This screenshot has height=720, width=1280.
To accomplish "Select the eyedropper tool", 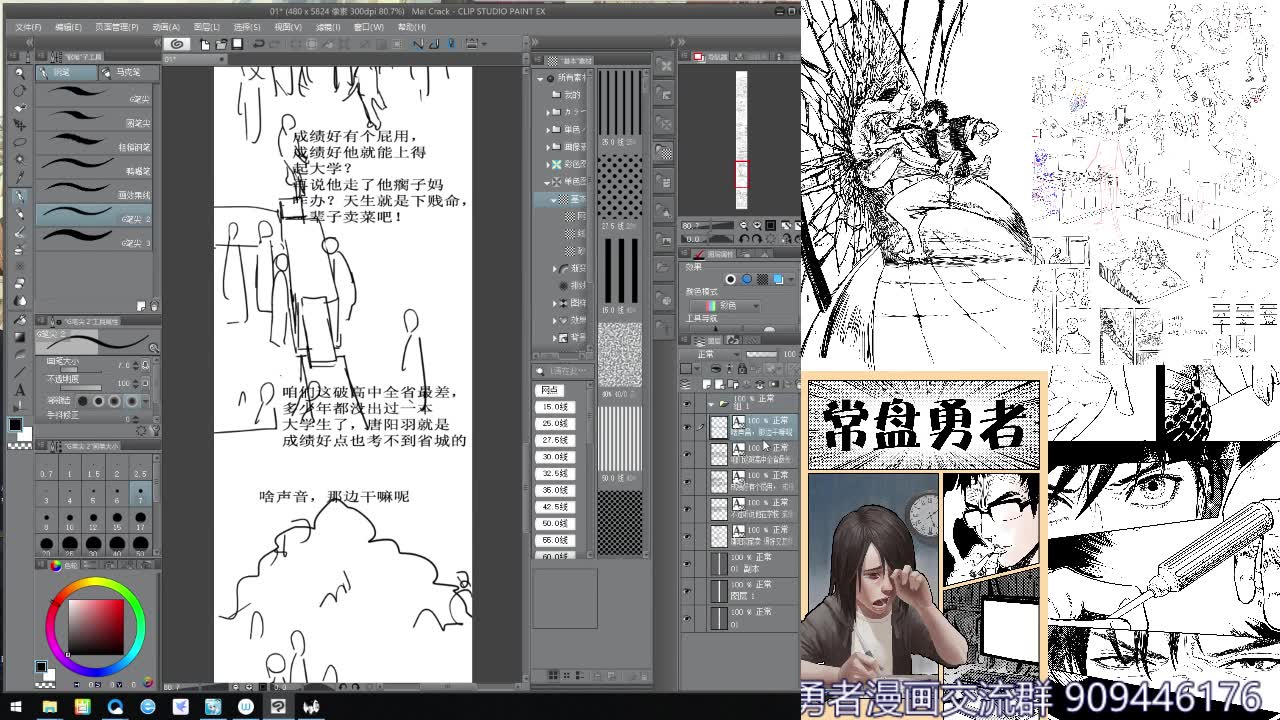I will tap(19, 178).
